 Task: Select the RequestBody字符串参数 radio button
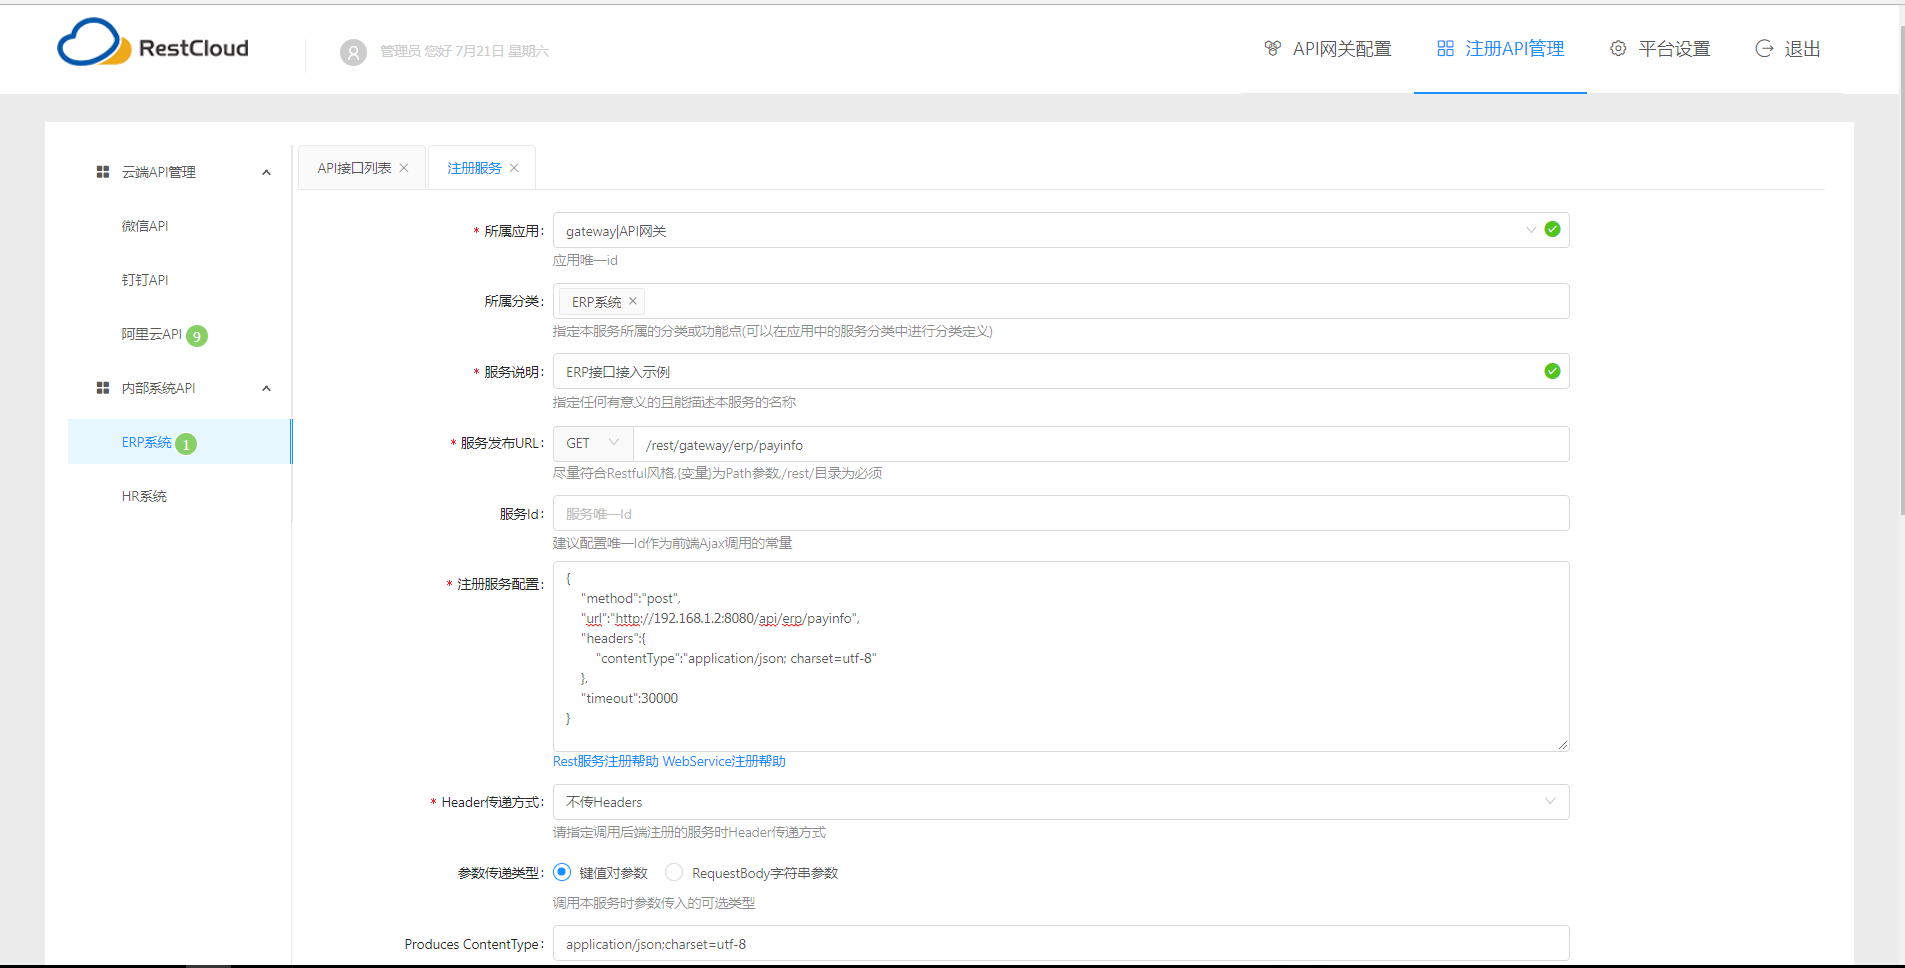pyautogui.click(x=673, y=872)
